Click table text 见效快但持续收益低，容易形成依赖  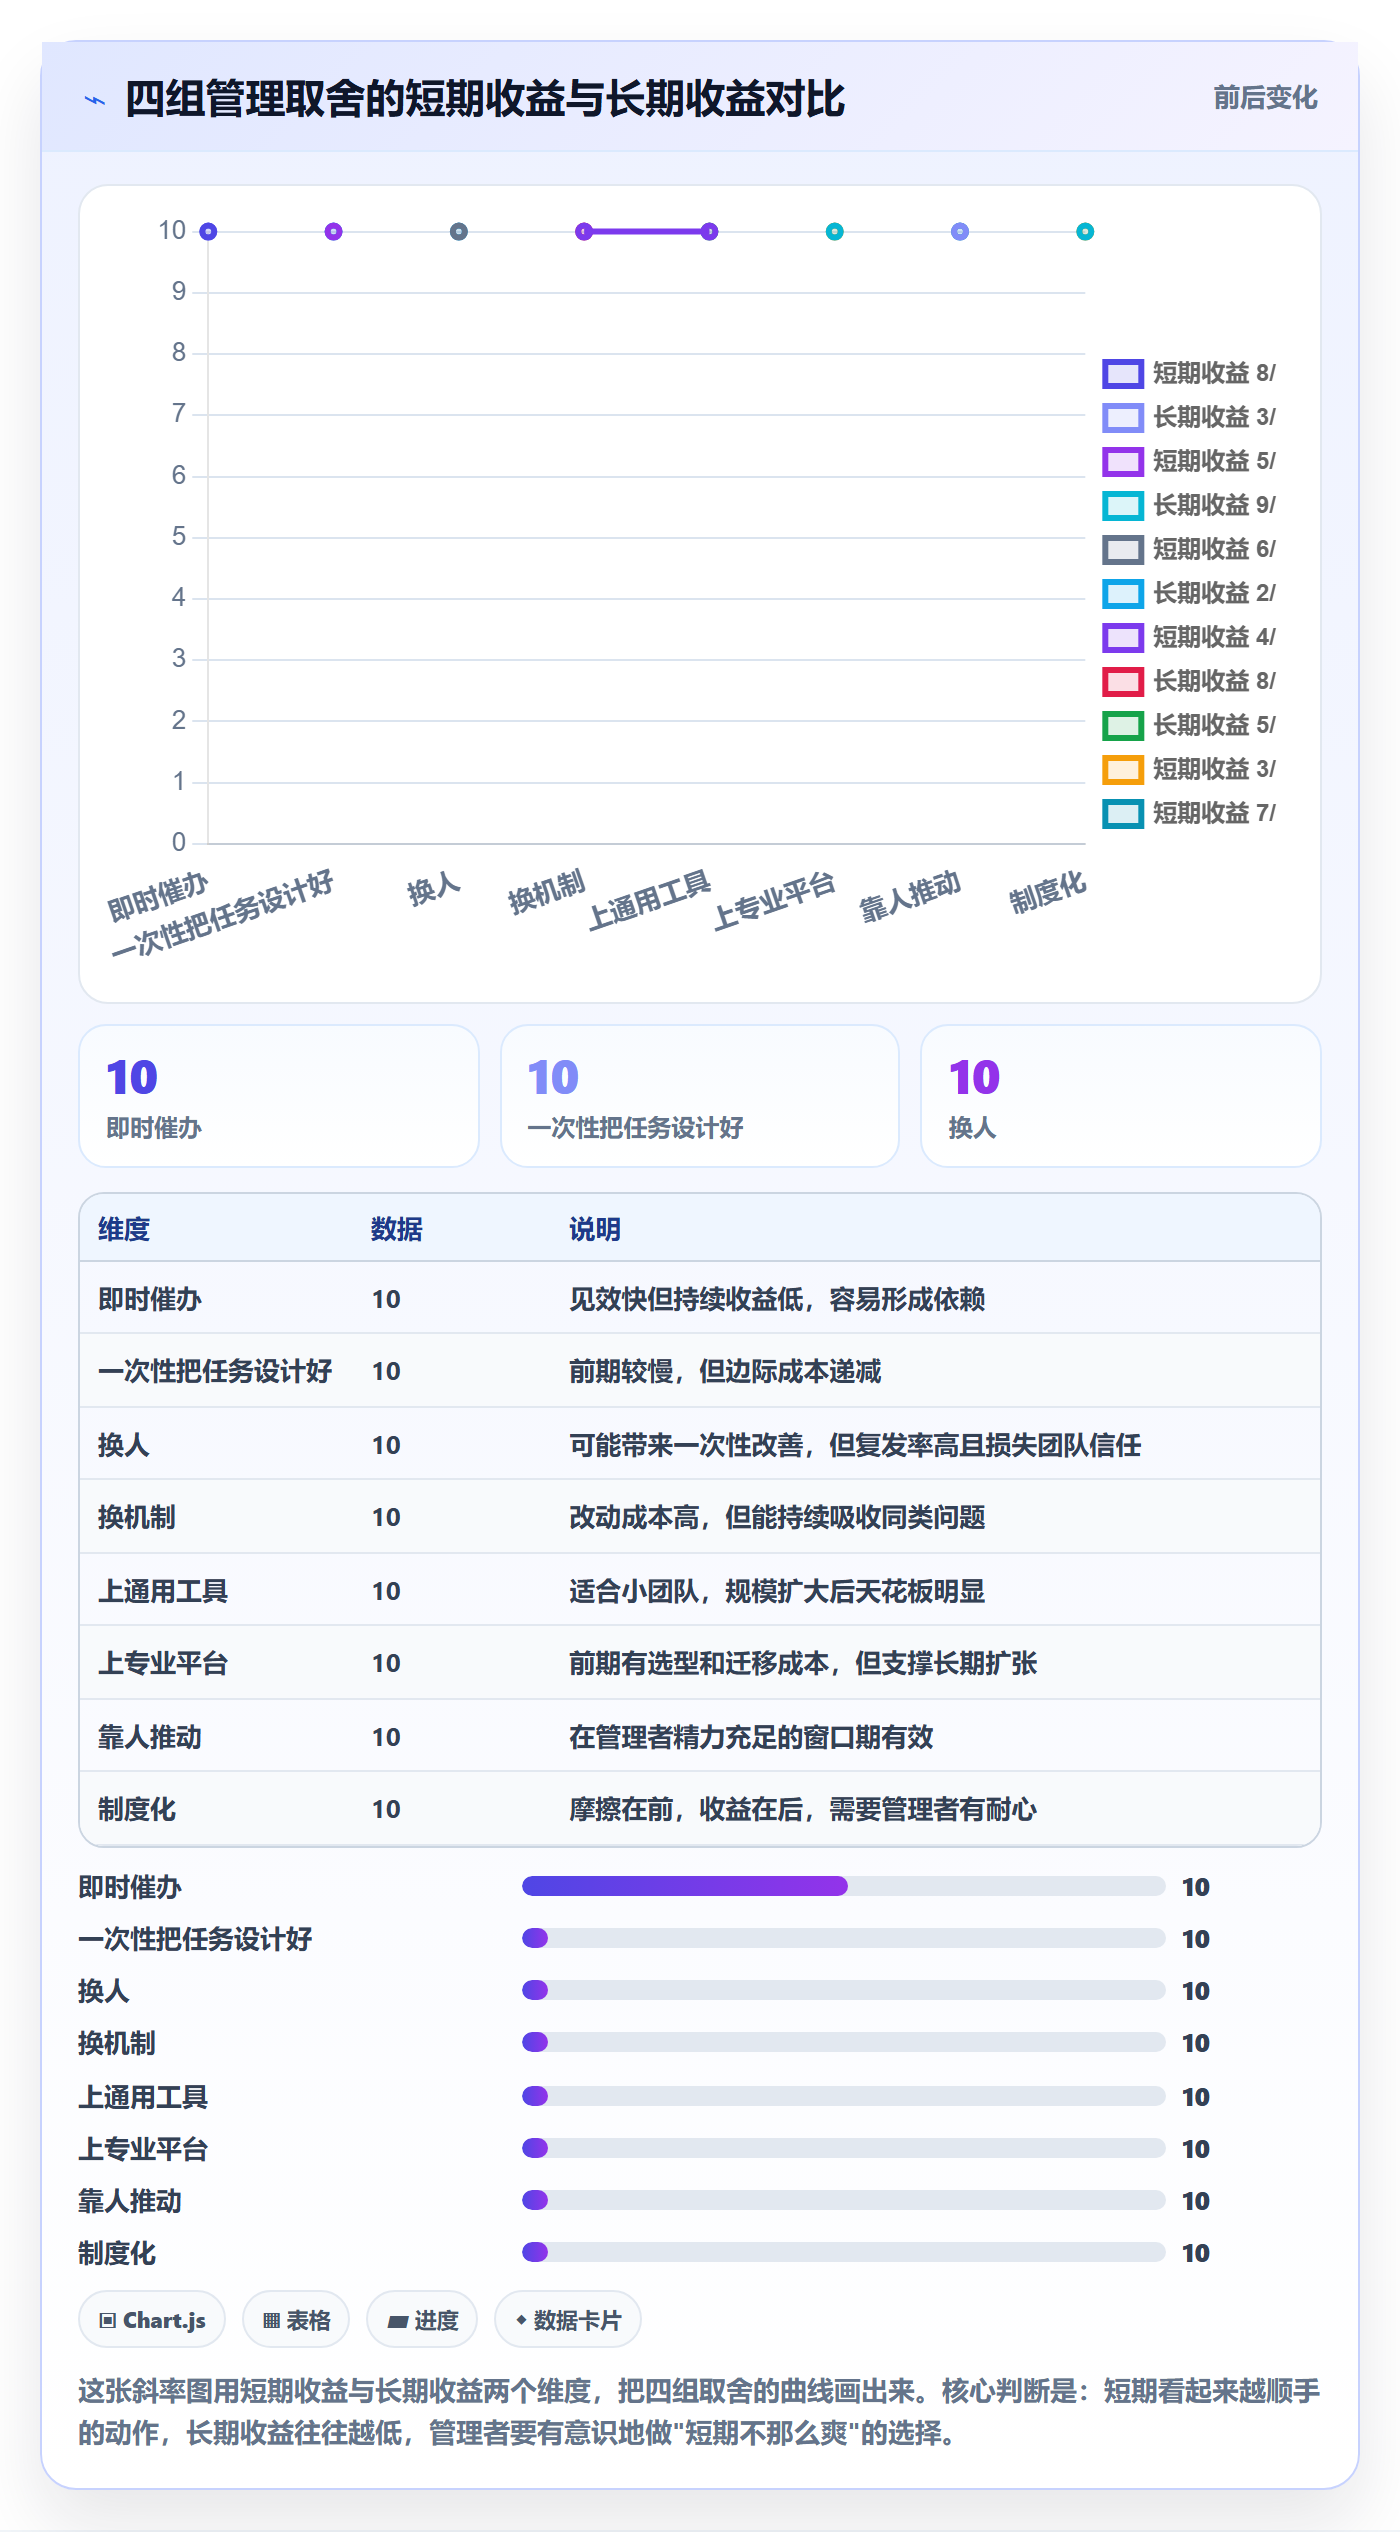pyautogui.click(x=777, y=1299)
